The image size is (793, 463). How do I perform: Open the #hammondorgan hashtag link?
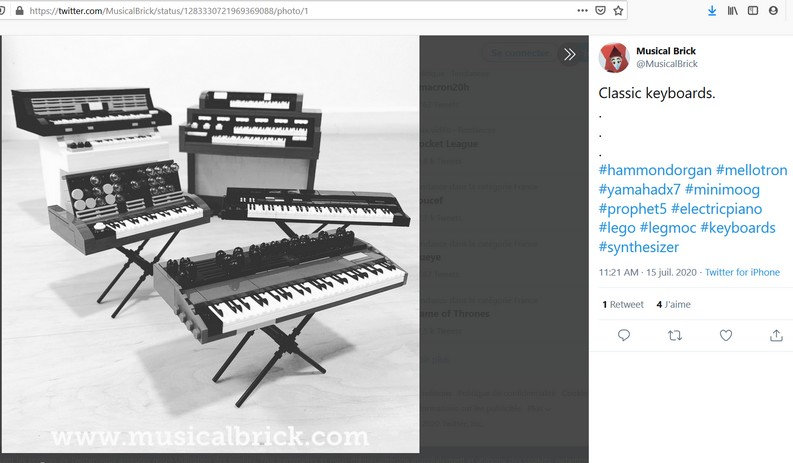tap(655, 170)
